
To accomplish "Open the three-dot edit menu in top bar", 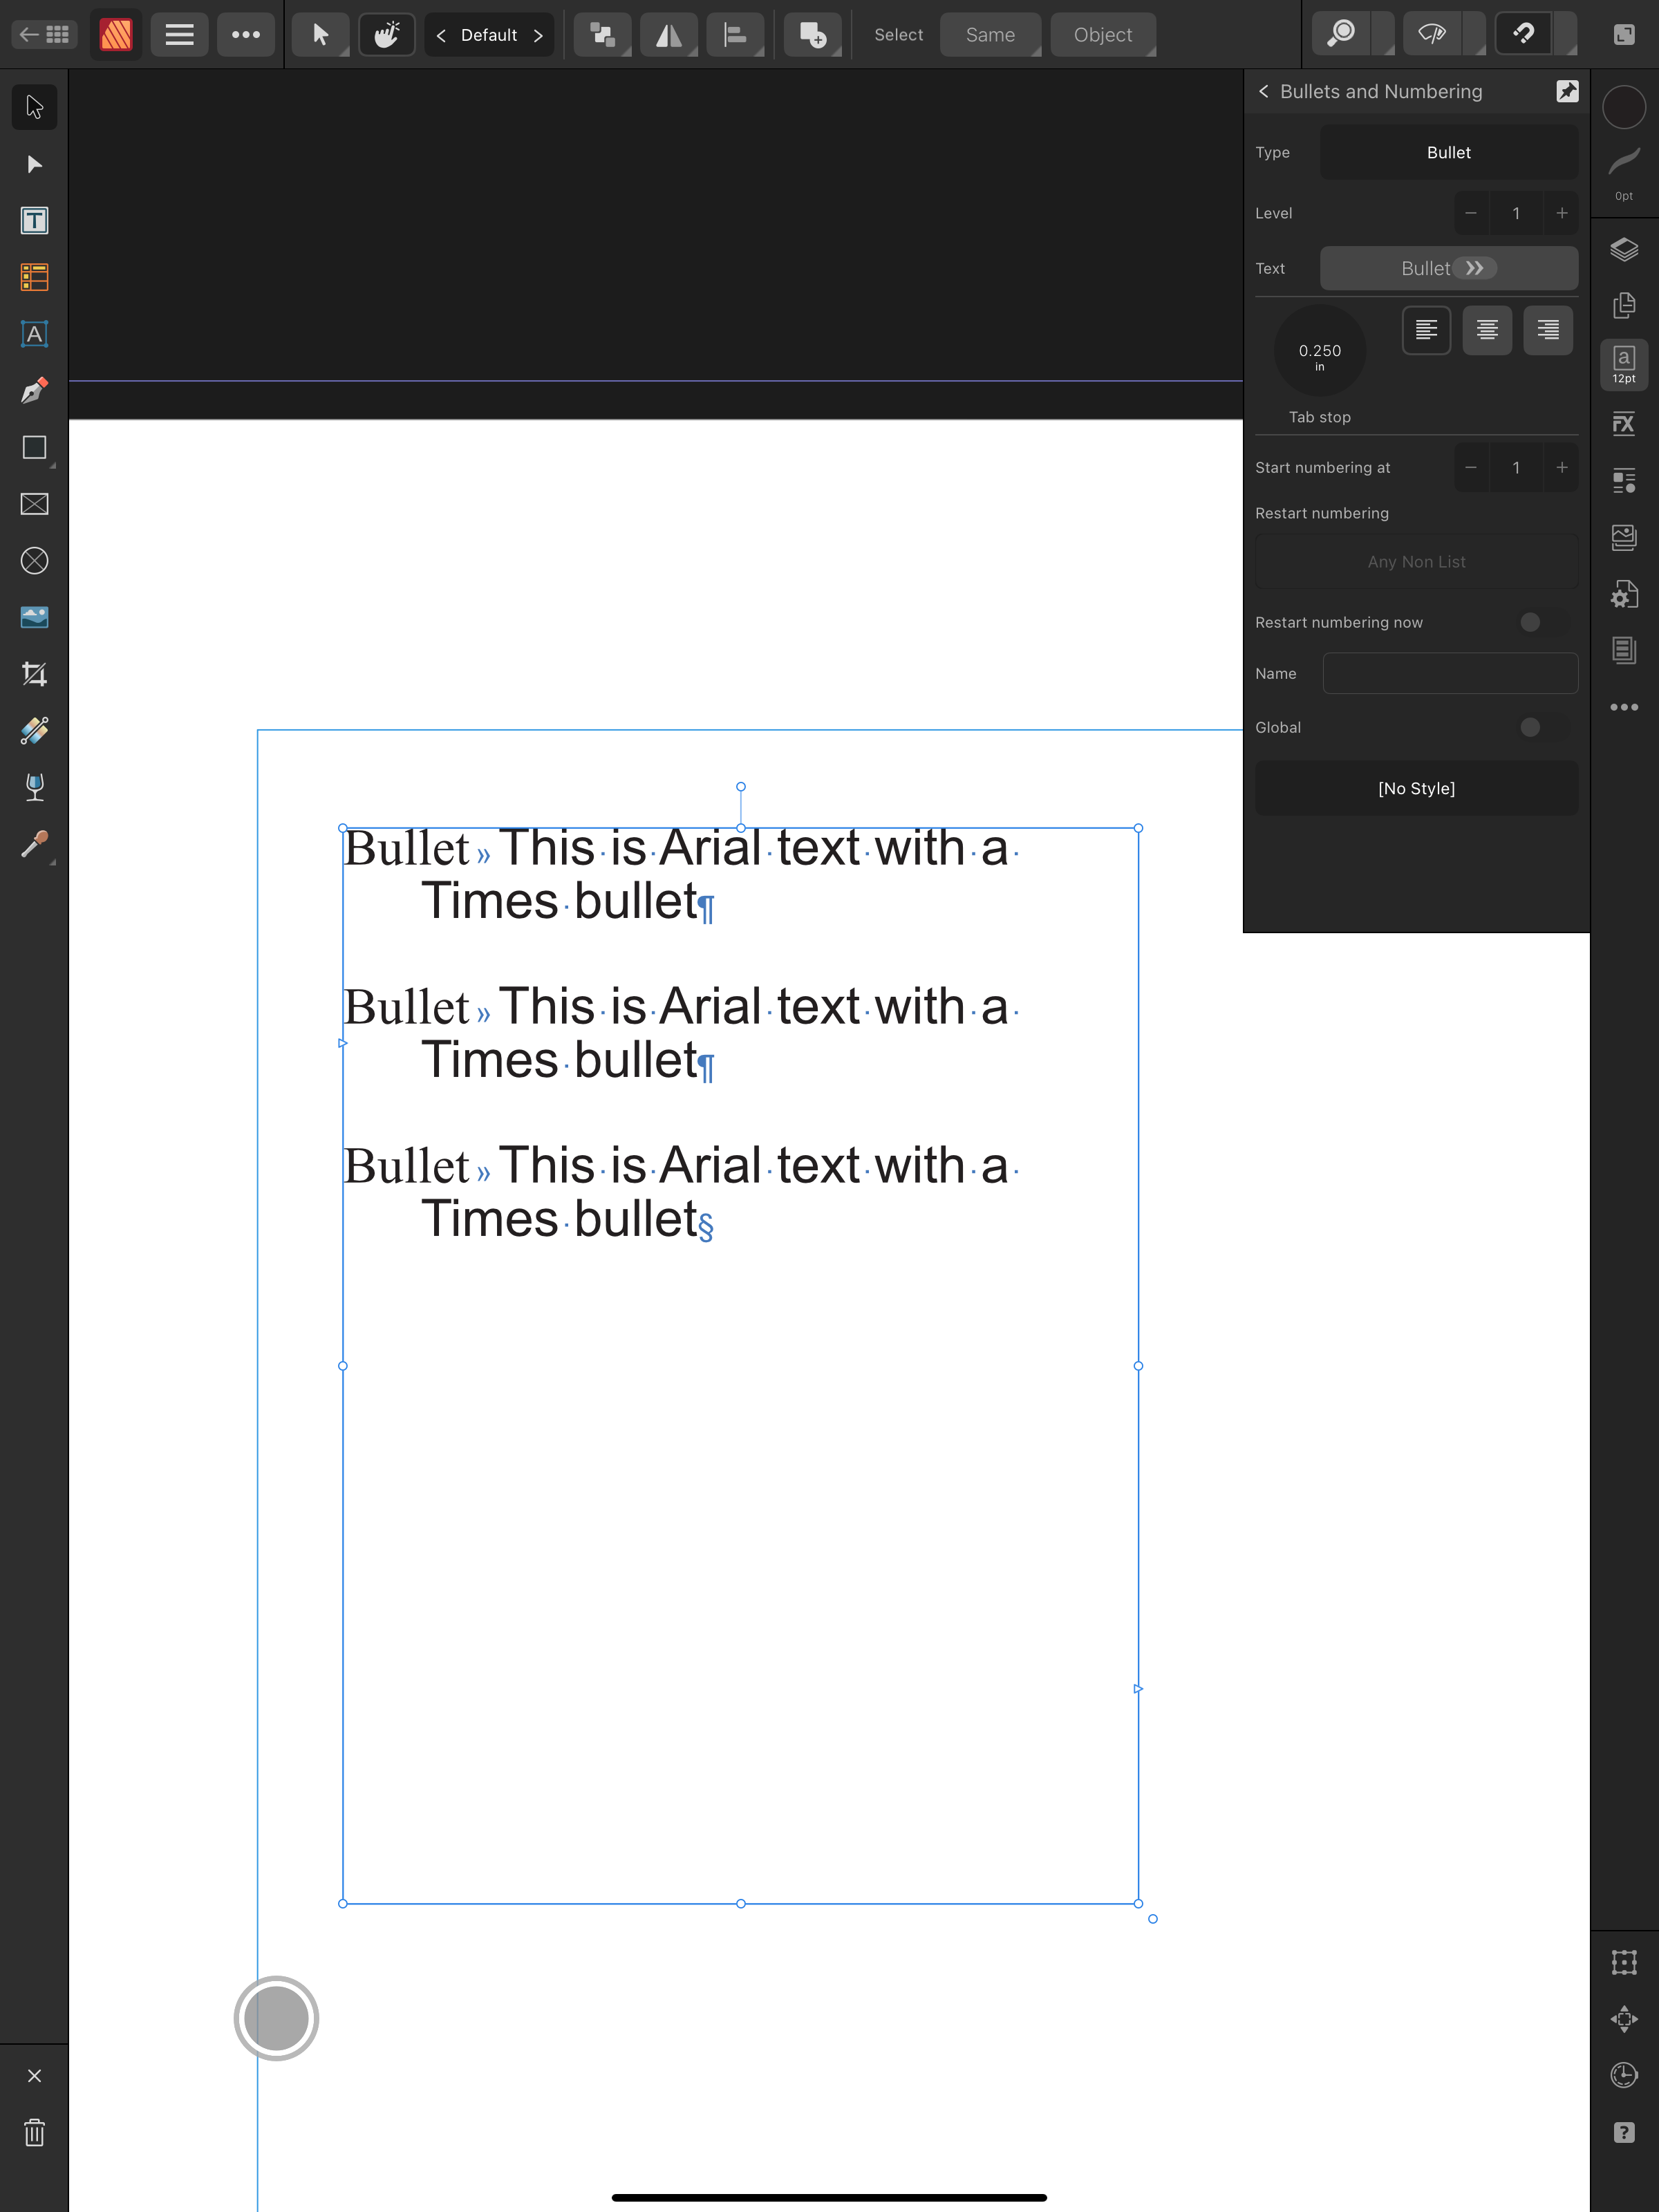I will [x=246, y=35].
